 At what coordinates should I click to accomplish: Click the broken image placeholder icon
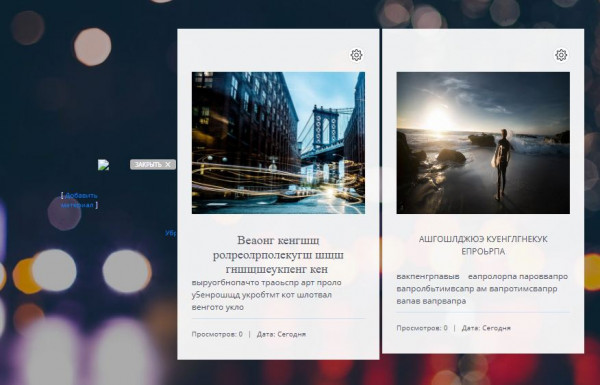103,165
